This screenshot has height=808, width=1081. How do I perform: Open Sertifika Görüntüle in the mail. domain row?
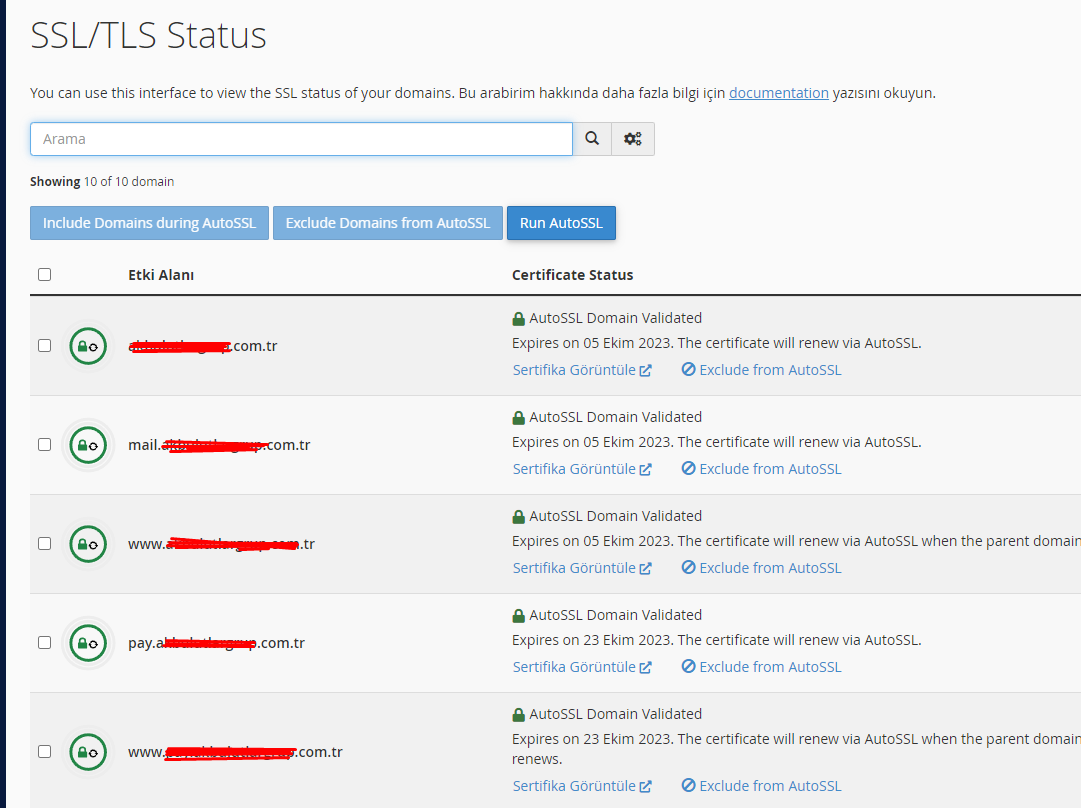(x=582, y=469)
